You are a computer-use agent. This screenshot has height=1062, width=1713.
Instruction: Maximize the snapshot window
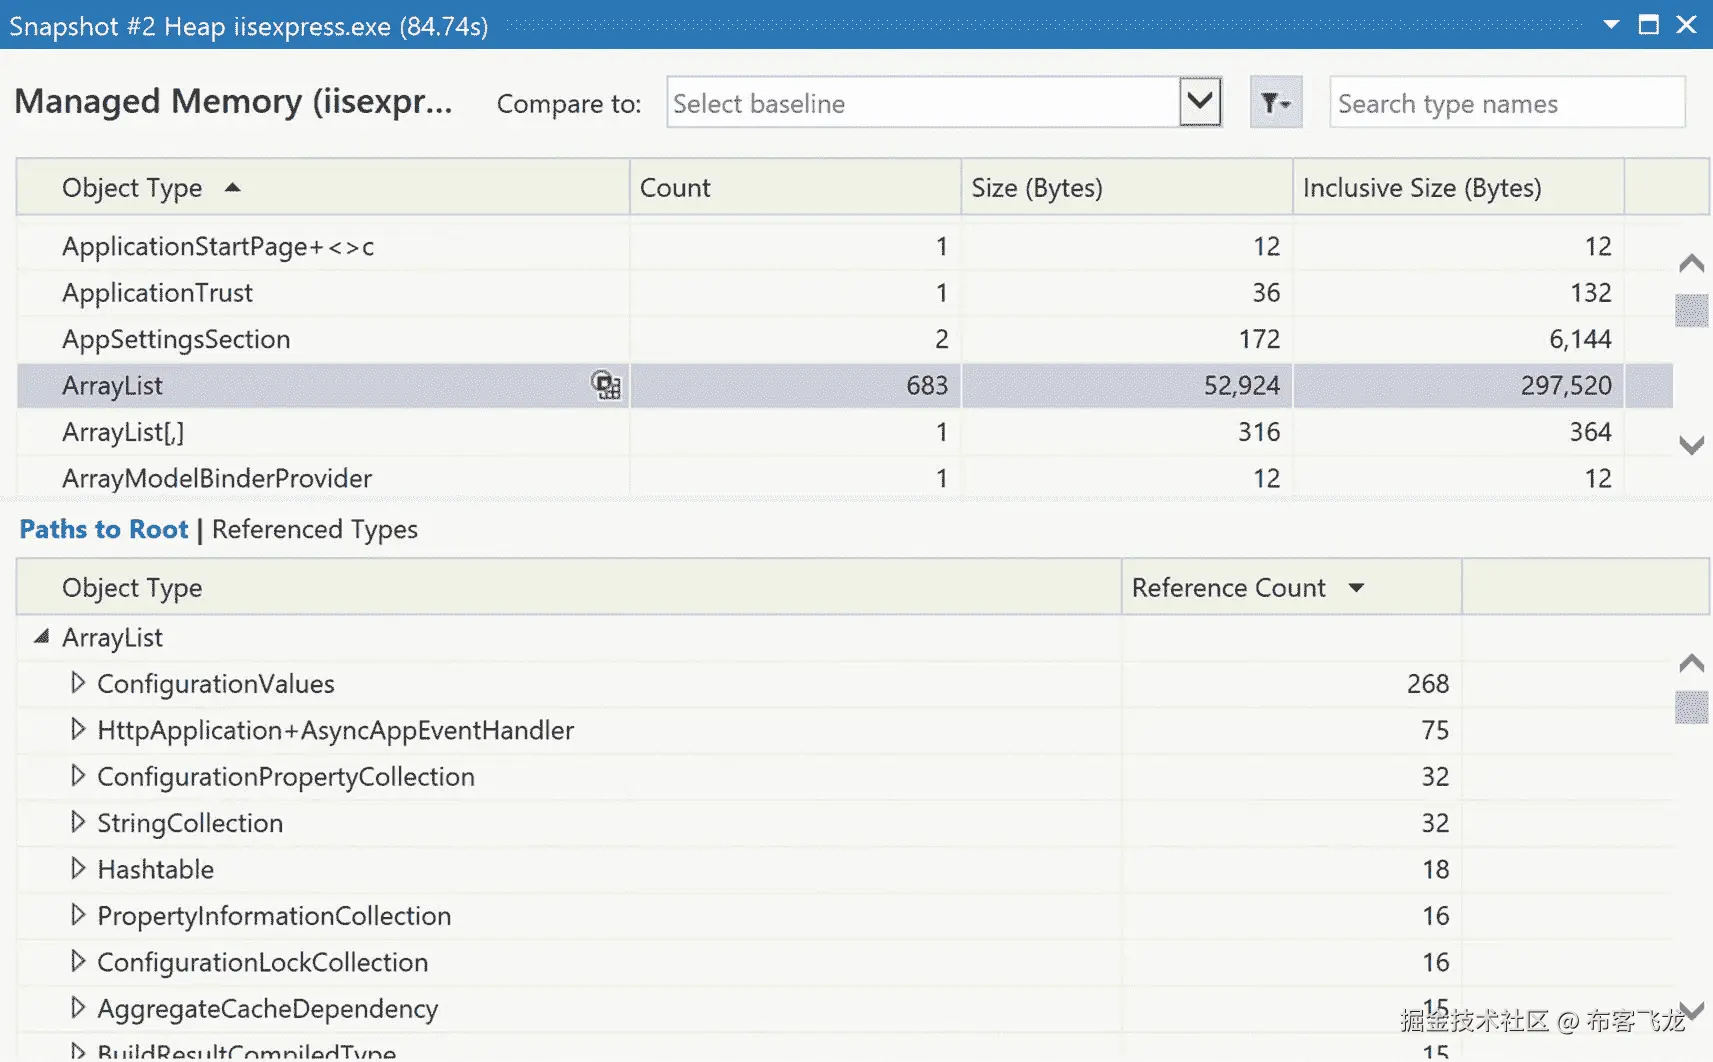point(1649,24)
